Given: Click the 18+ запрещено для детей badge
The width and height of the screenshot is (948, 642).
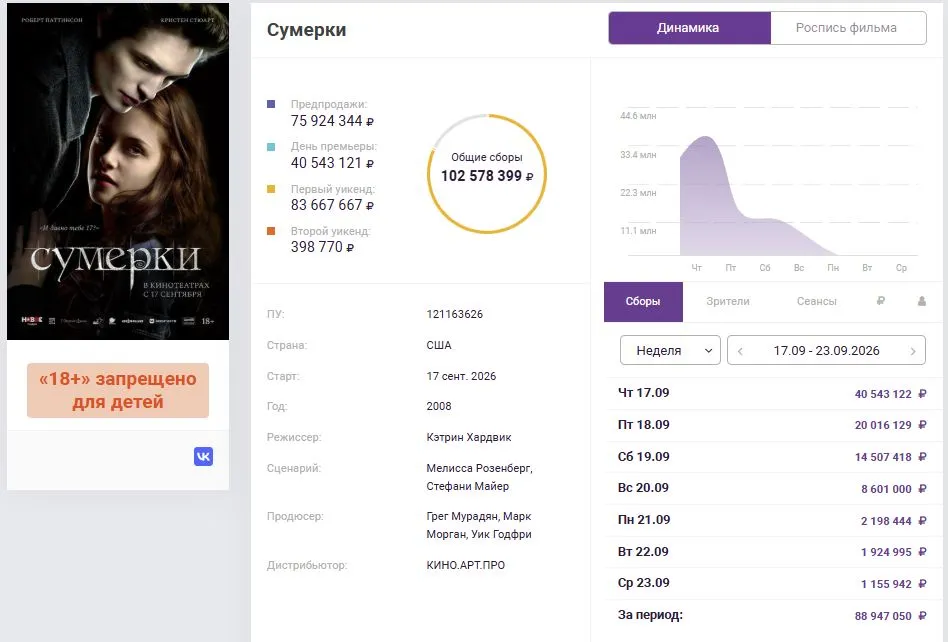Looking at the screenshot, I should (x=118, y=390).
